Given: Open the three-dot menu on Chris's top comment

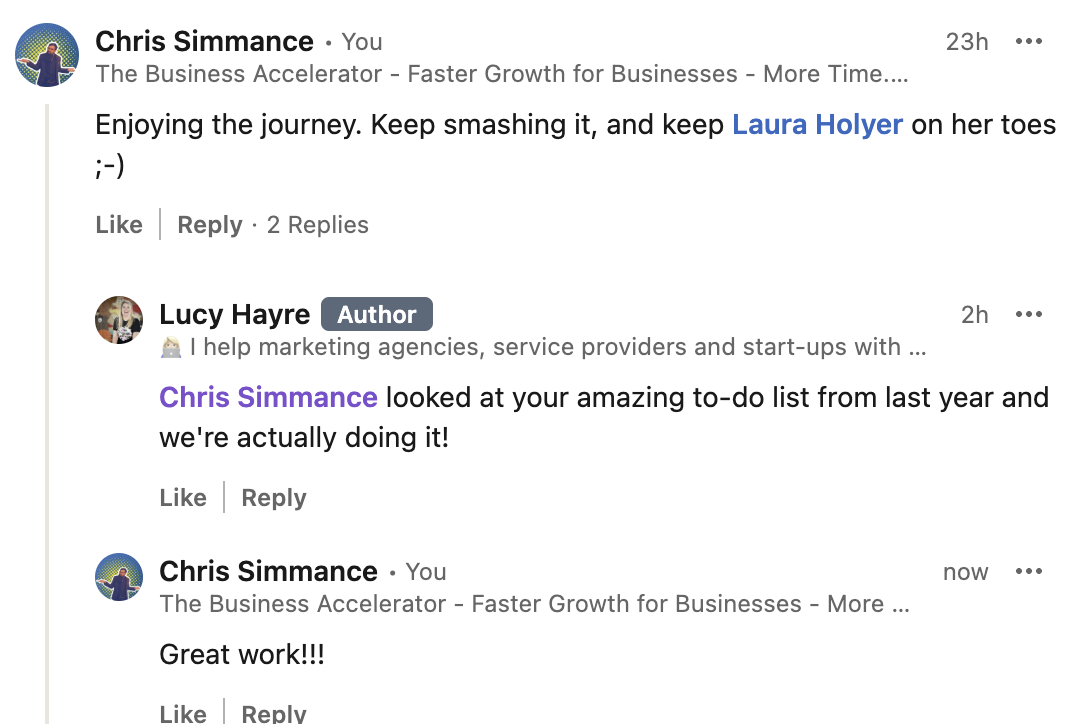Looking at the screenshot, I should click(x=1028, y=42).
